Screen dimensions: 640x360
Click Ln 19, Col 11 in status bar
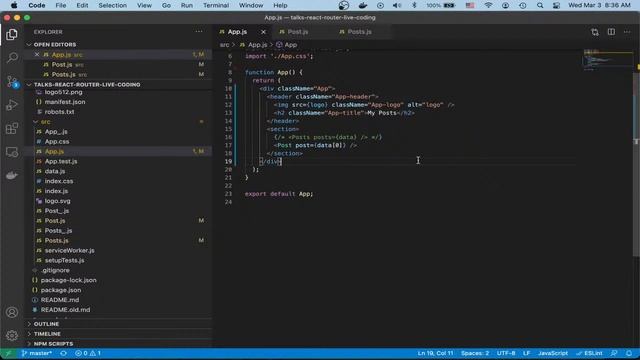(435, 353)
